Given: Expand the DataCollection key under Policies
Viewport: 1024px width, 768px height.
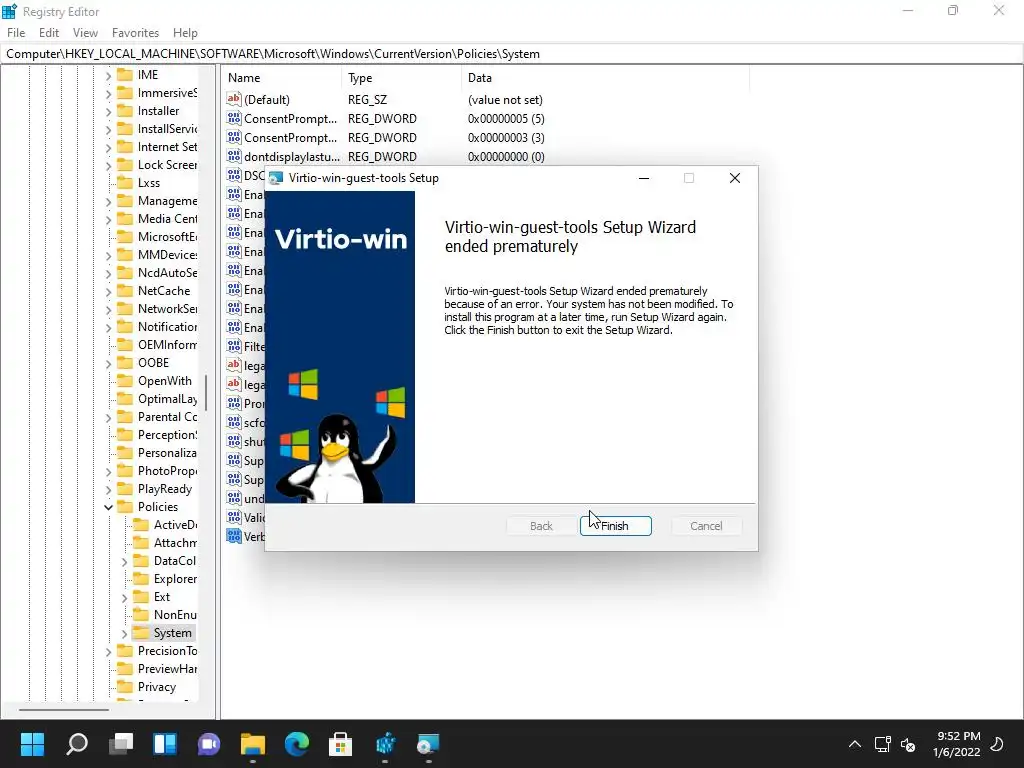Looking at the screenshot, I should (x=124, y=562).
